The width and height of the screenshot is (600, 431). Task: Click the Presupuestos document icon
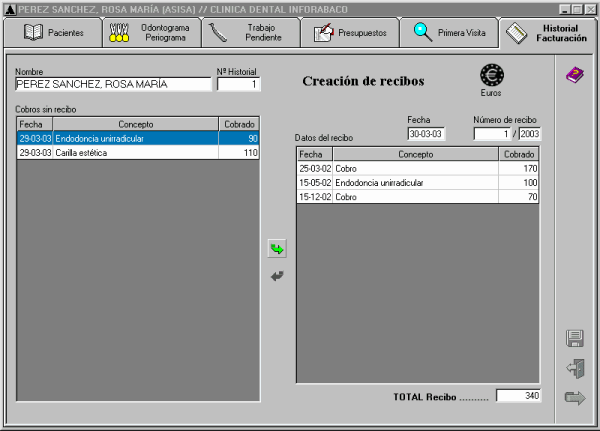pos(323,33)
